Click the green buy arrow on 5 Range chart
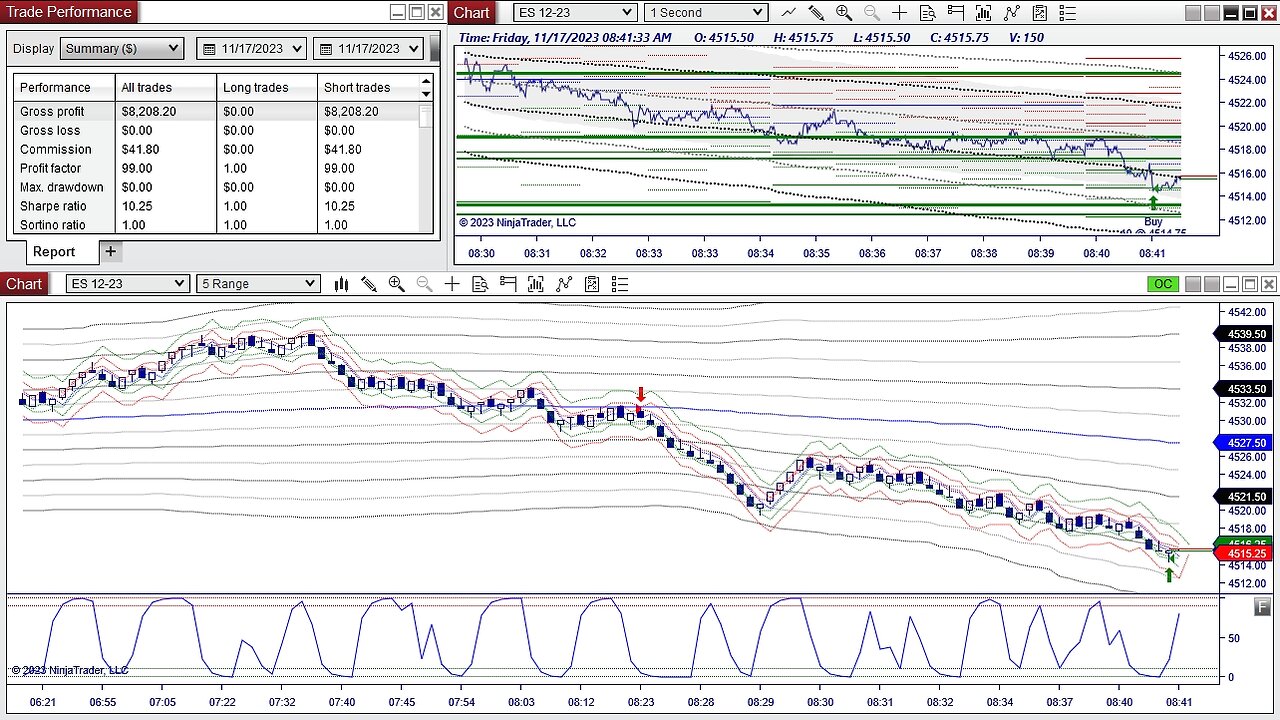Image resolution: width=1280 pixels, height=720 pixels. pos(1168,574)
